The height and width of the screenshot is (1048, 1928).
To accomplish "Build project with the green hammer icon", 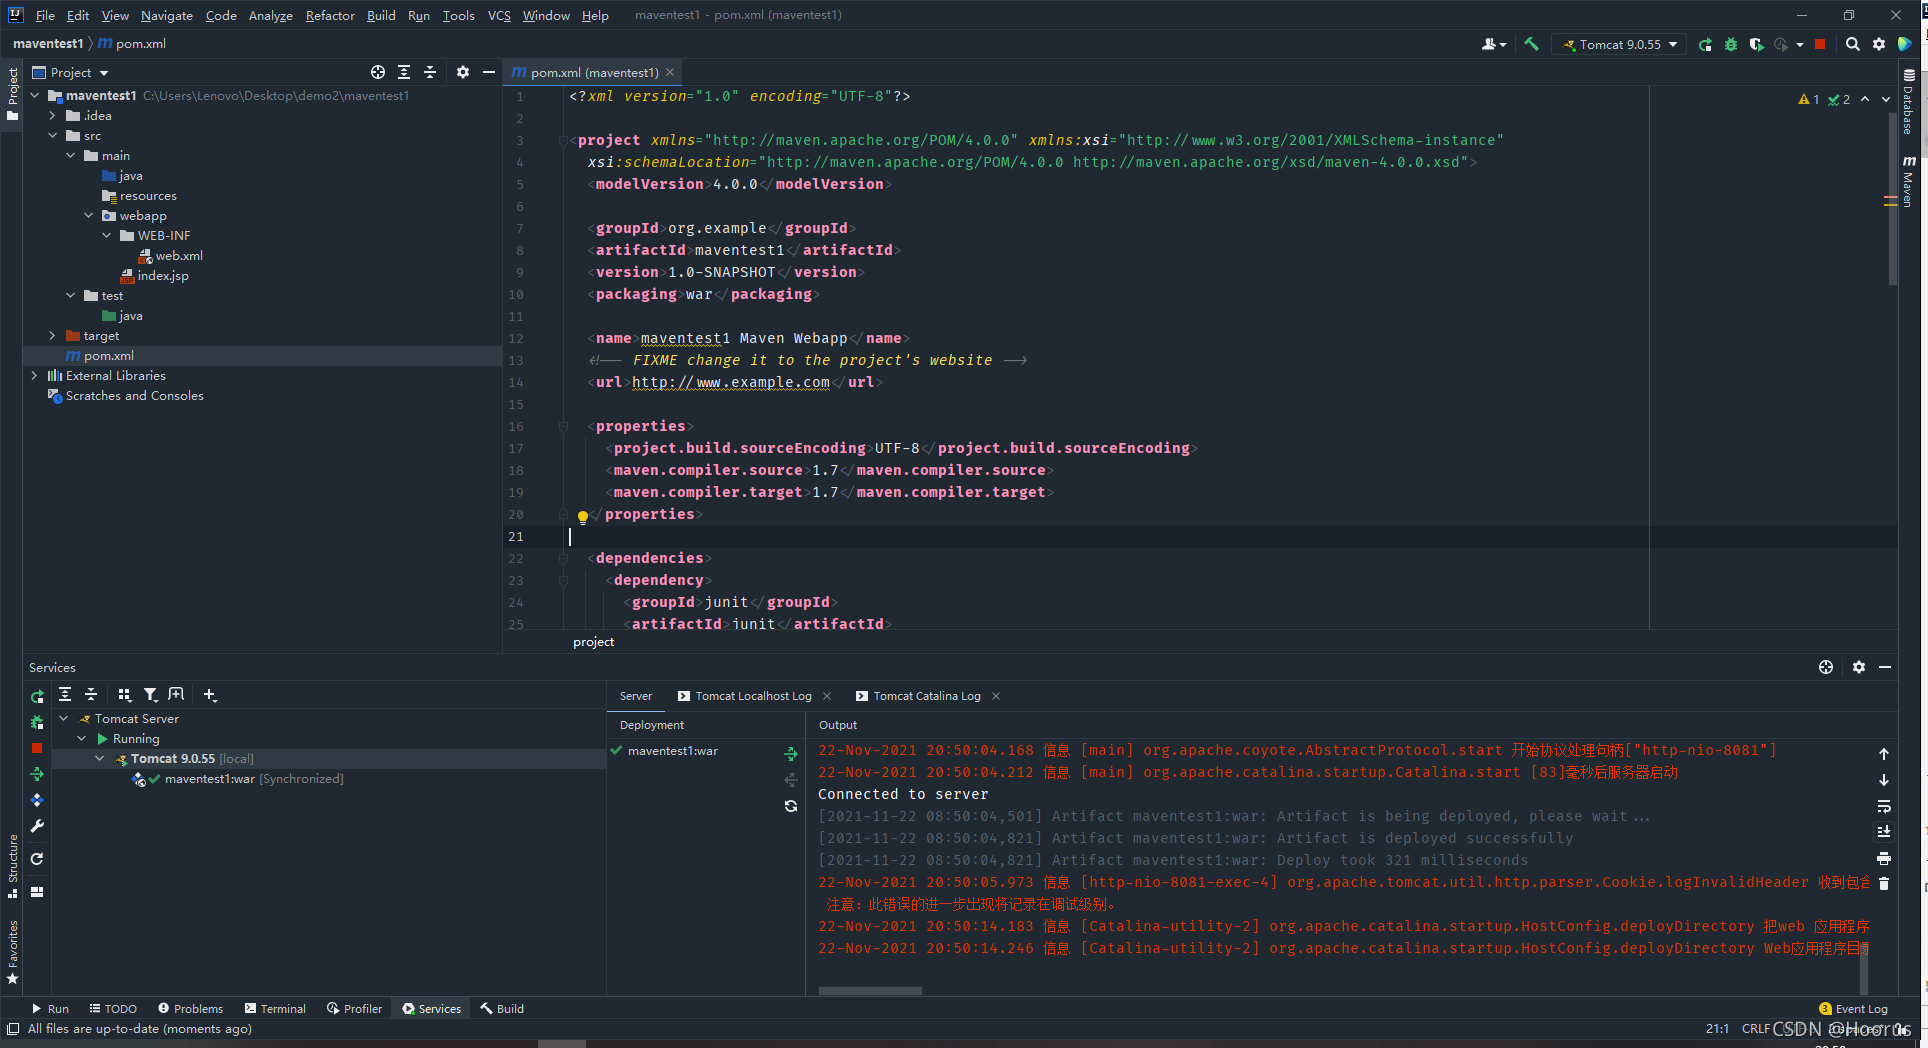I will (1531, 44).
